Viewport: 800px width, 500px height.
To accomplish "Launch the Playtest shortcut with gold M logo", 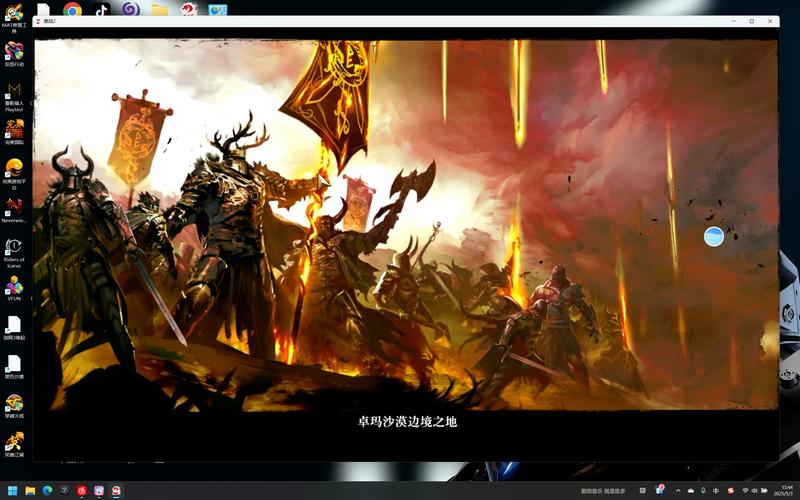I will coord(14,97).
